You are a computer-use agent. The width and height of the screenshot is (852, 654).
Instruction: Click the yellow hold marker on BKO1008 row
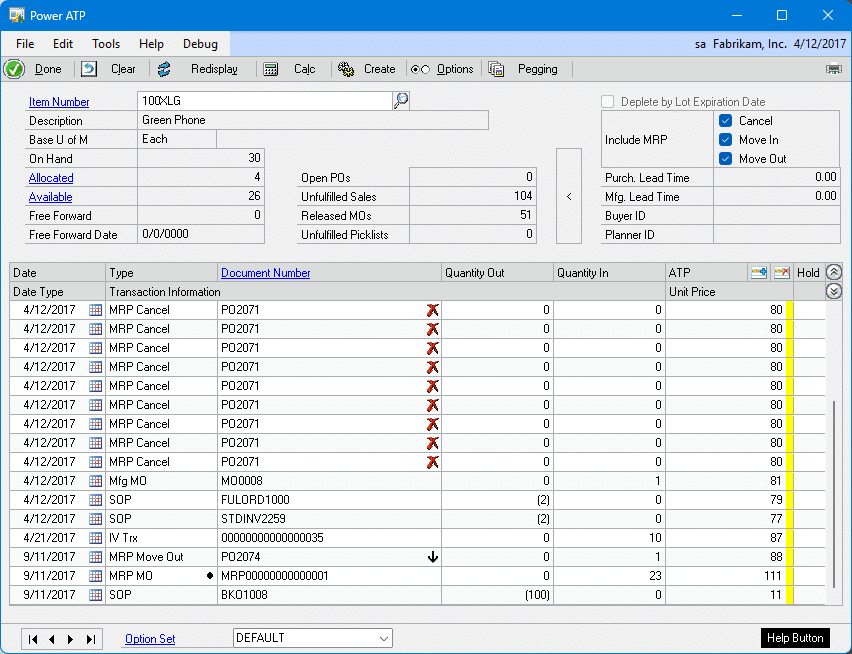(x=789, y=595)
